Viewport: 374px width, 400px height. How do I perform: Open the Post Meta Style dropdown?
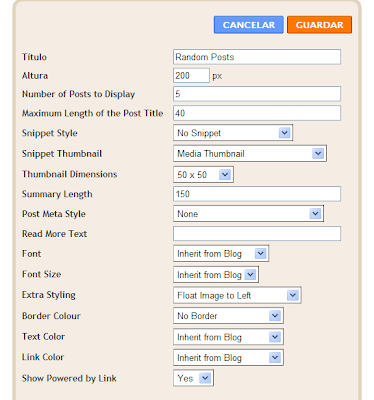point(248,214)
